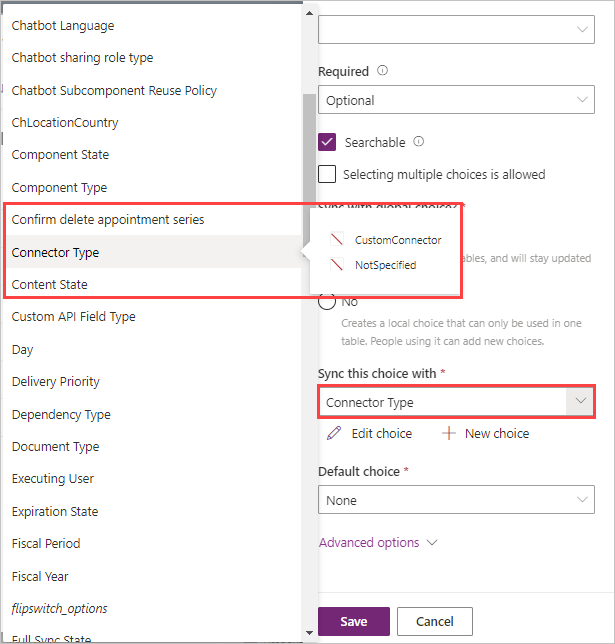Open the Required Optional dropdown
615x644 pixels.
click(x=456, y=100)
